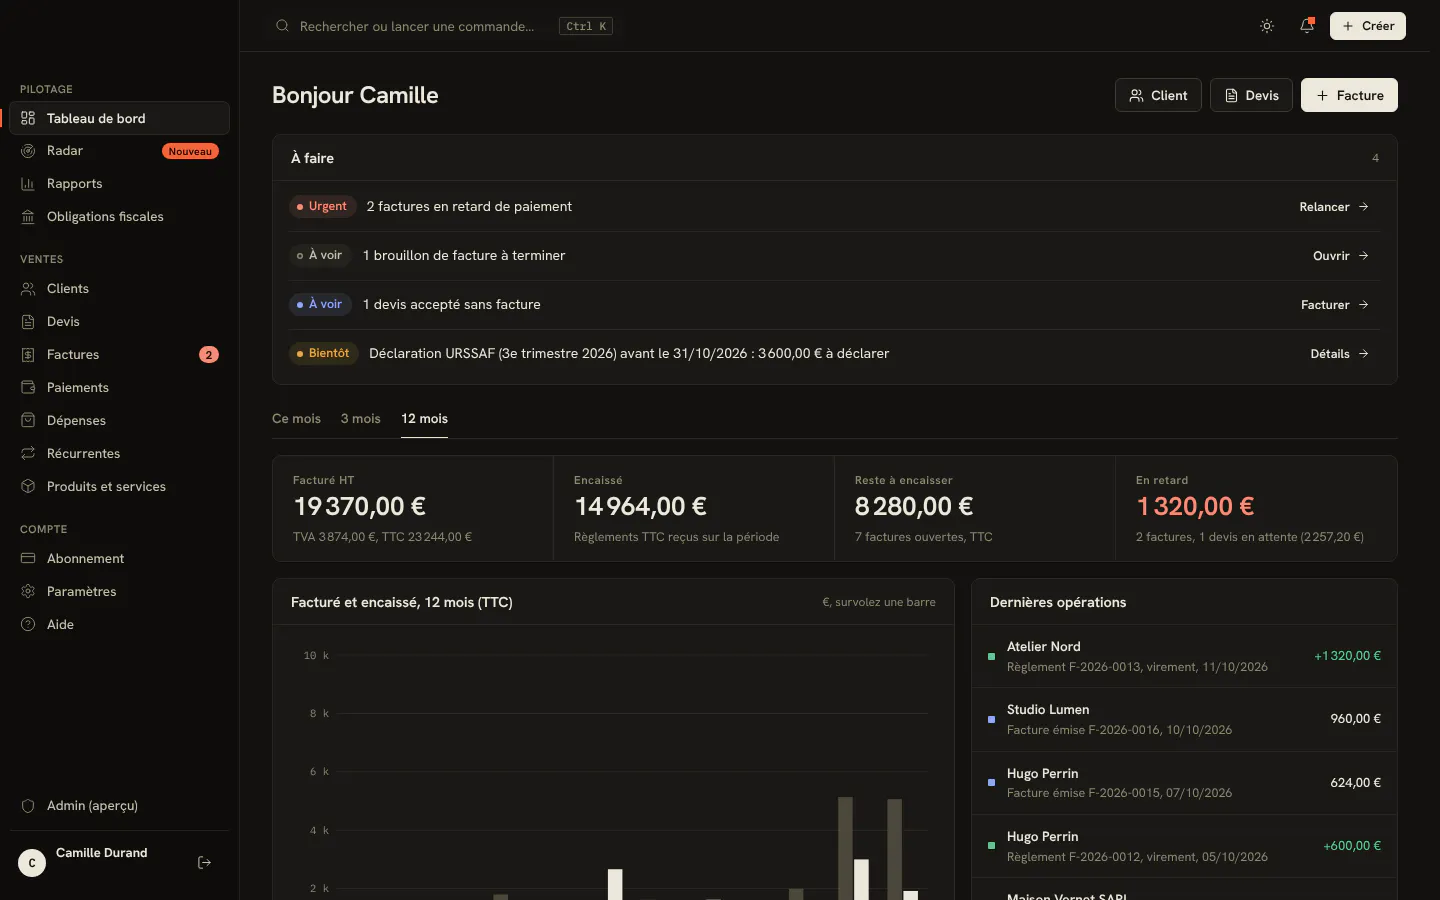This screenshot has height=900, width=1440.
Task: Click the Encaissé amount 14 964,00 €
Action: (640, 507)
